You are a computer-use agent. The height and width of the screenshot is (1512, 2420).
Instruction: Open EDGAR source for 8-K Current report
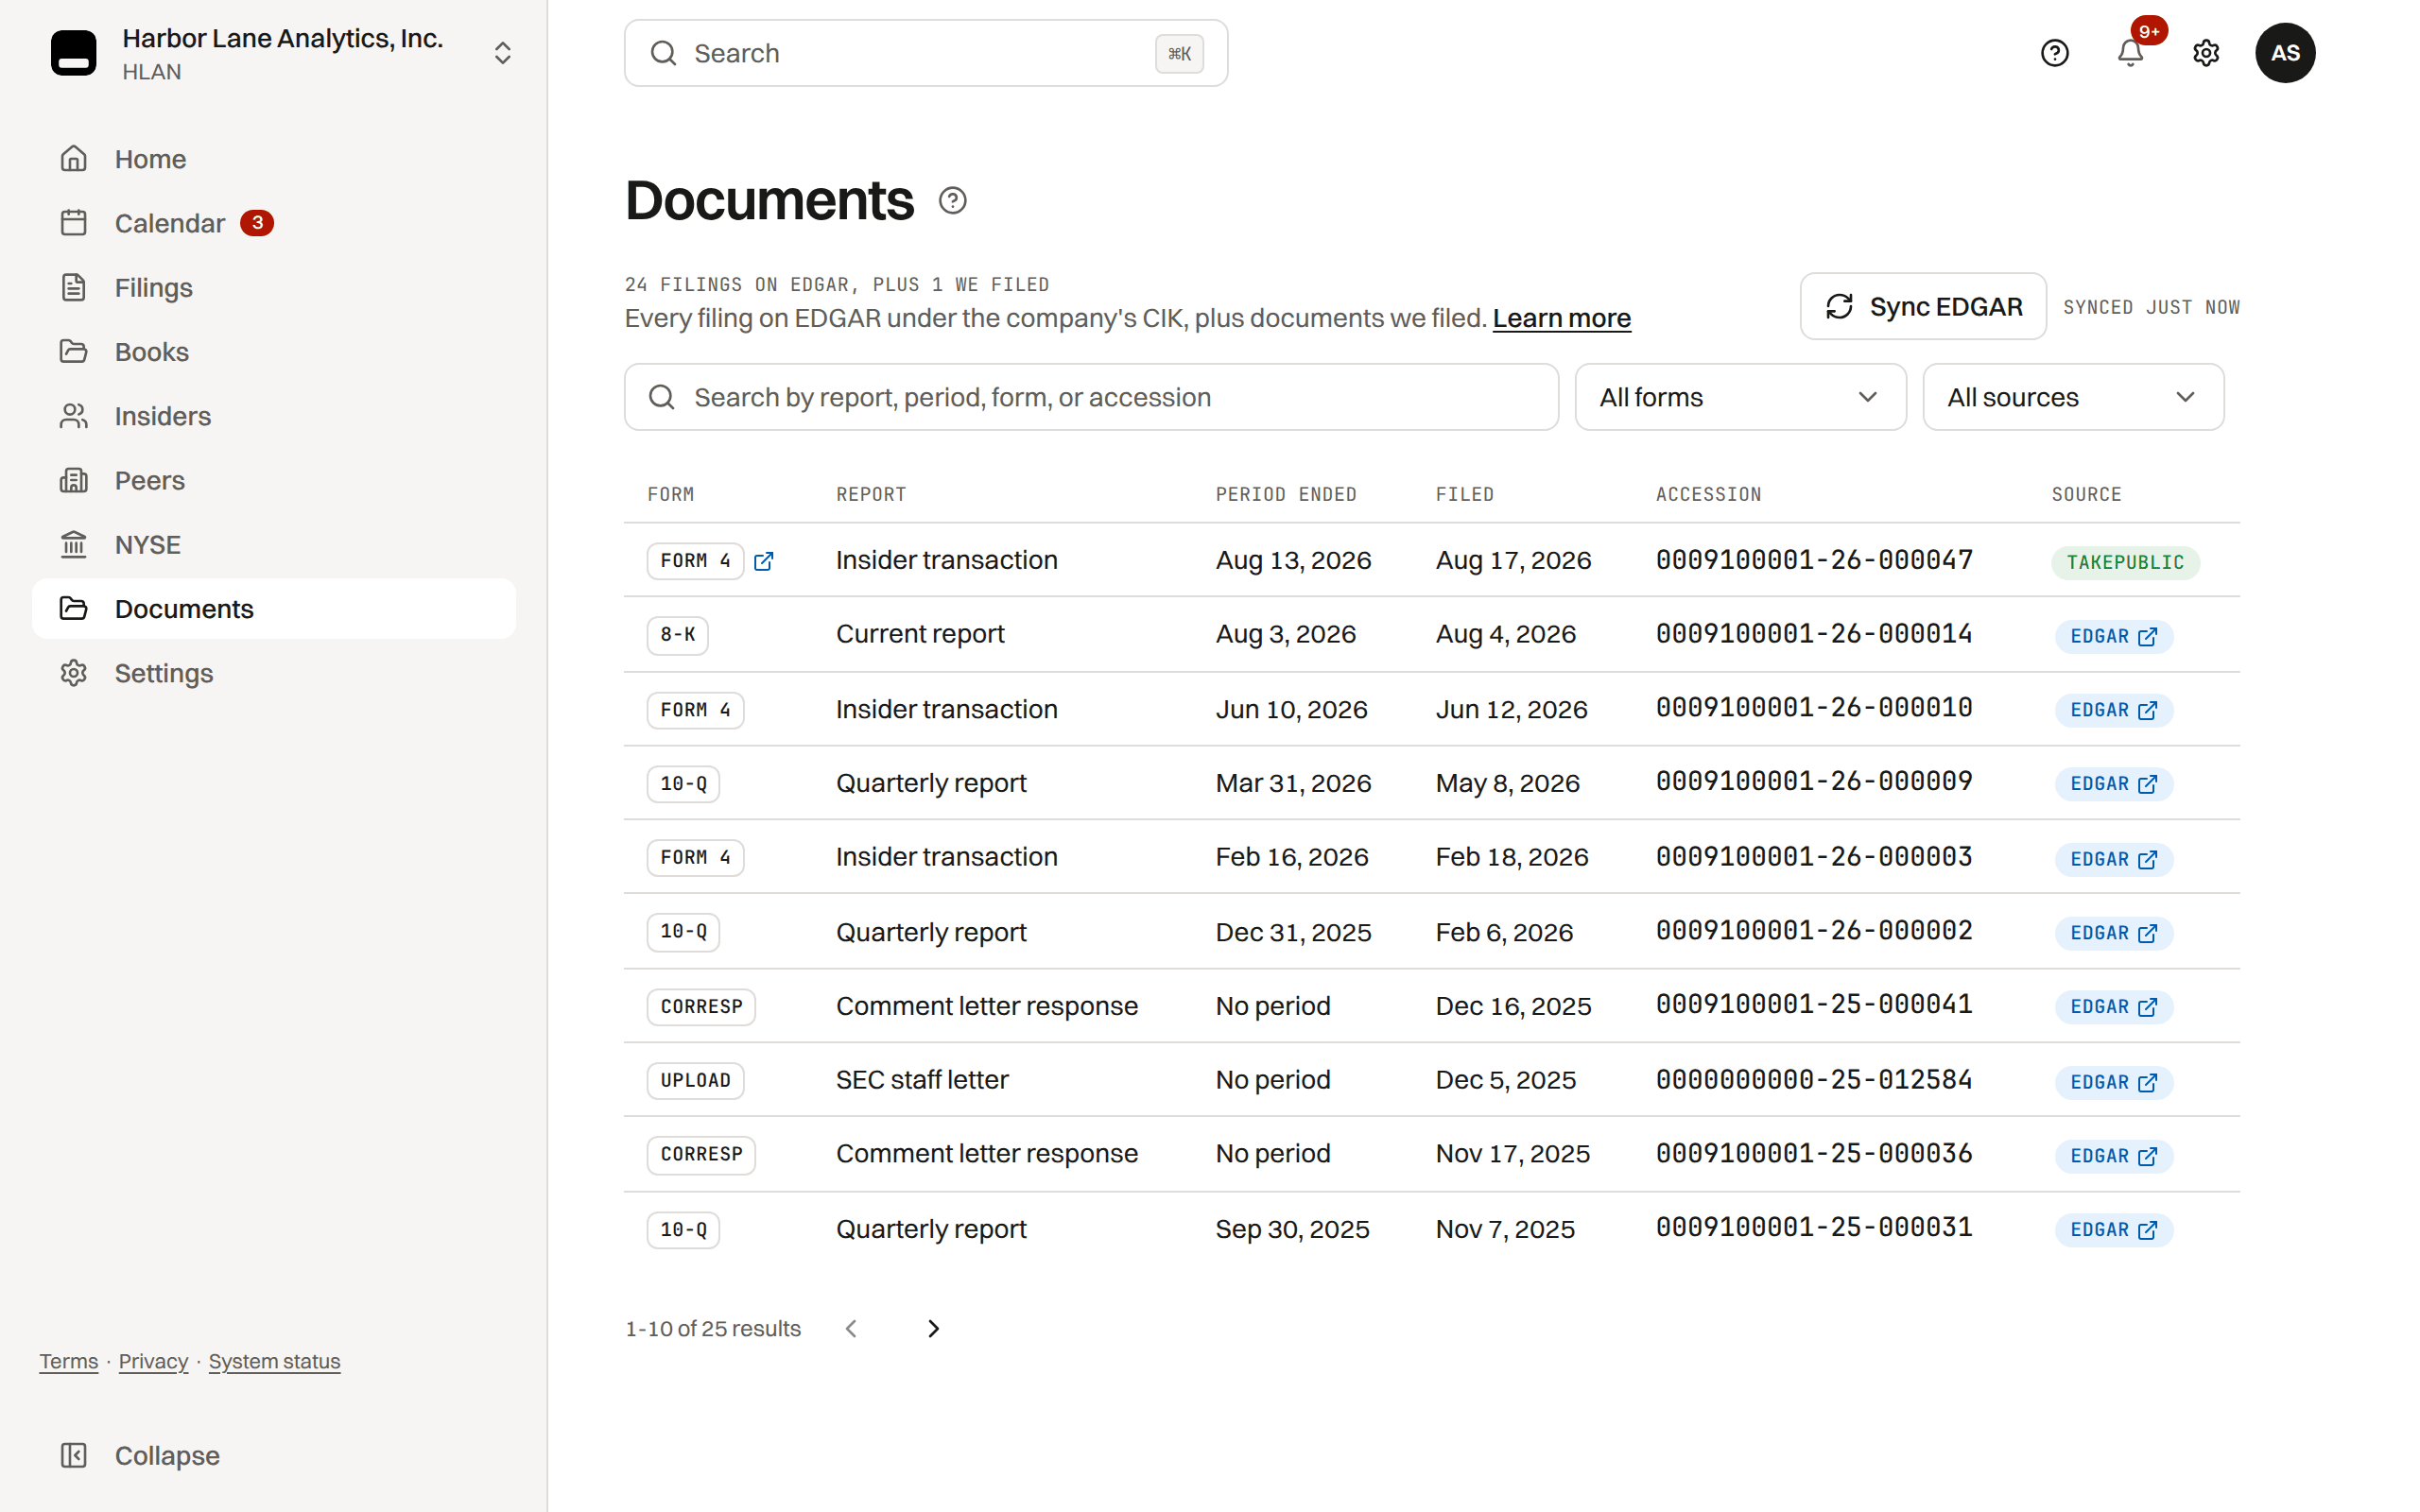2113,636
